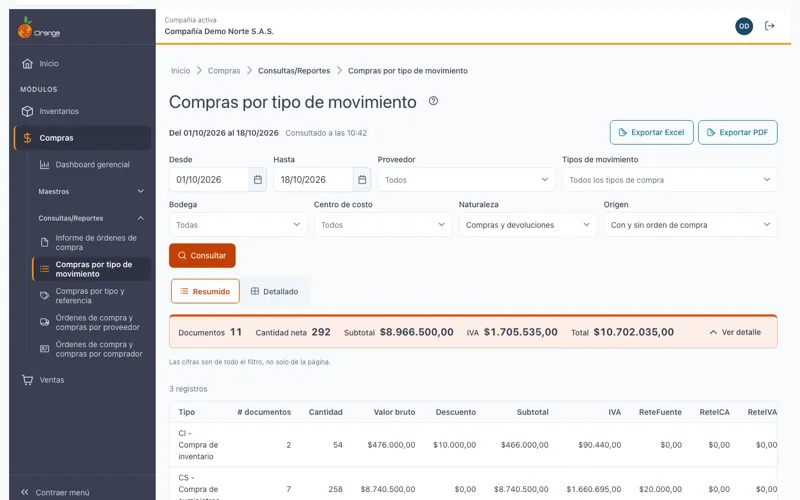Open the Origen dropdown
This screenshot has height=500, width=800.
coord(690,224)
